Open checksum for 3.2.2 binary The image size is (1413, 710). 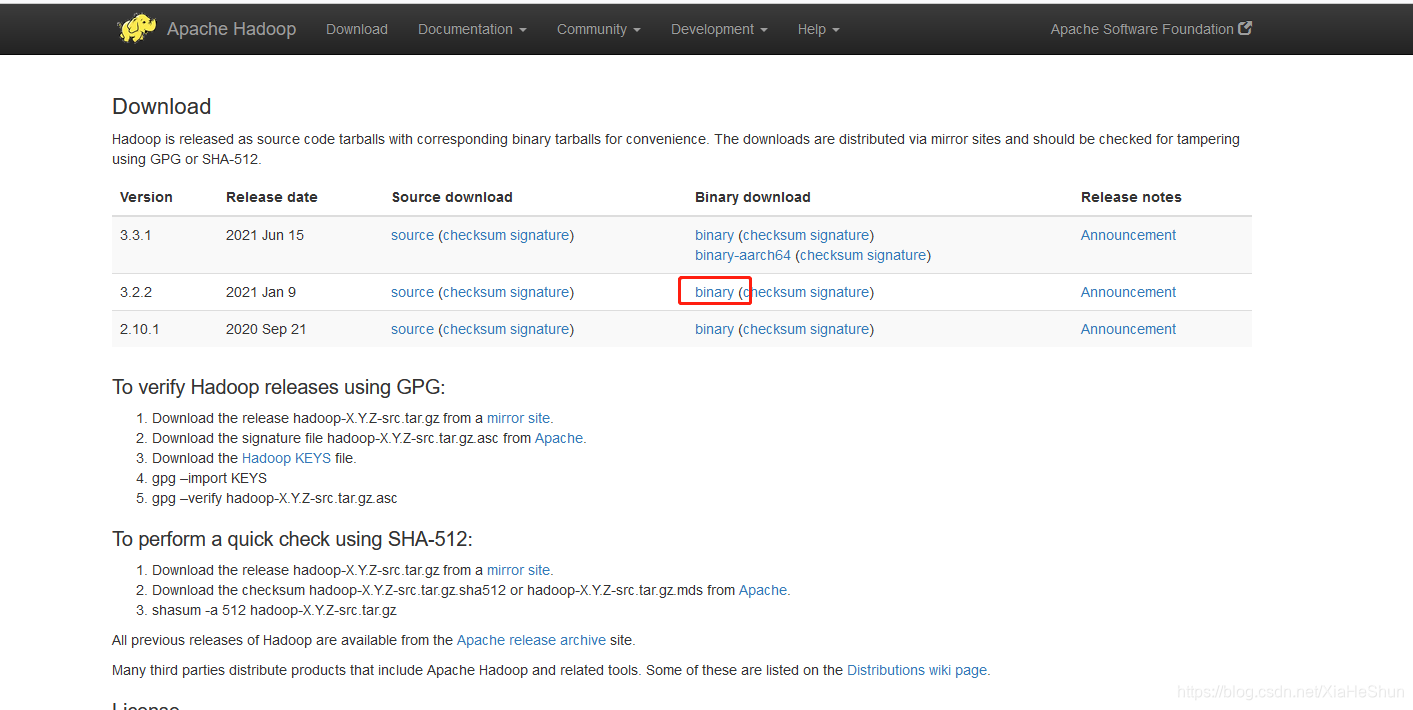click(x=774, y=292)
